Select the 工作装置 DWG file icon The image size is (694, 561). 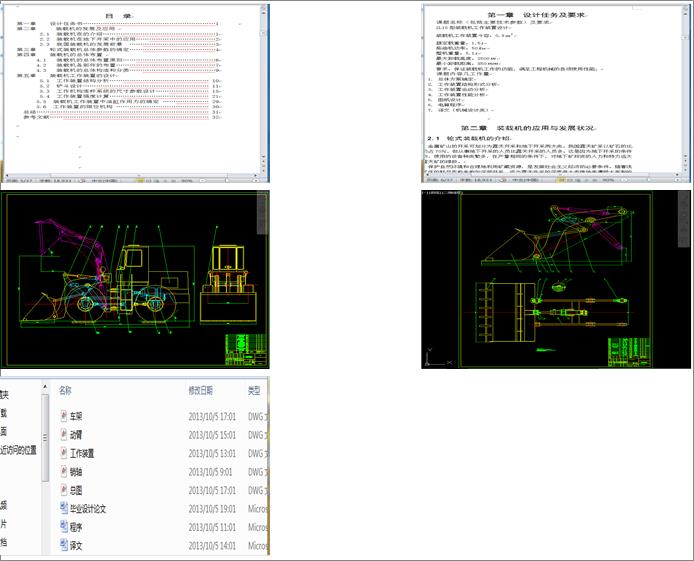(64, 453)
